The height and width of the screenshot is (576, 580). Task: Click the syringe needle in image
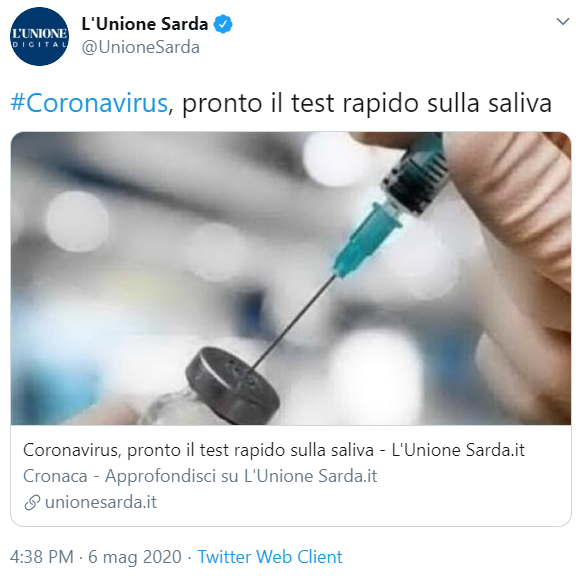[293, 323]
